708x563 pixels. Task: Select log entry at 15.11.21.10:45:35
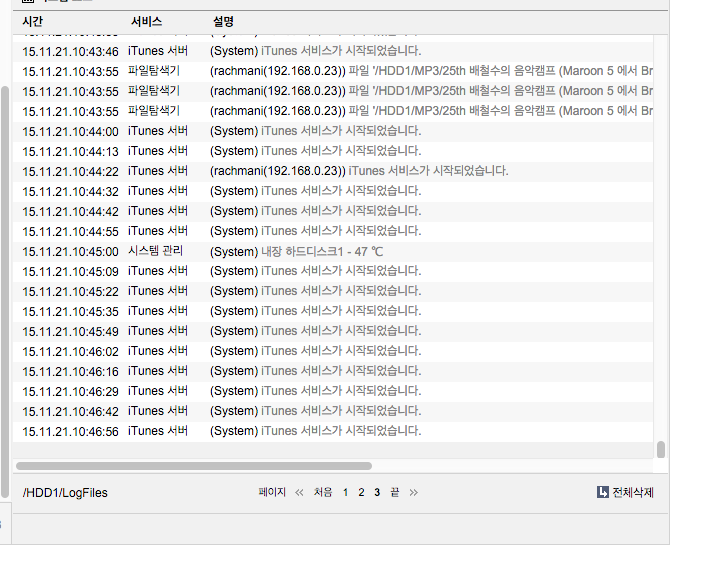333,312
